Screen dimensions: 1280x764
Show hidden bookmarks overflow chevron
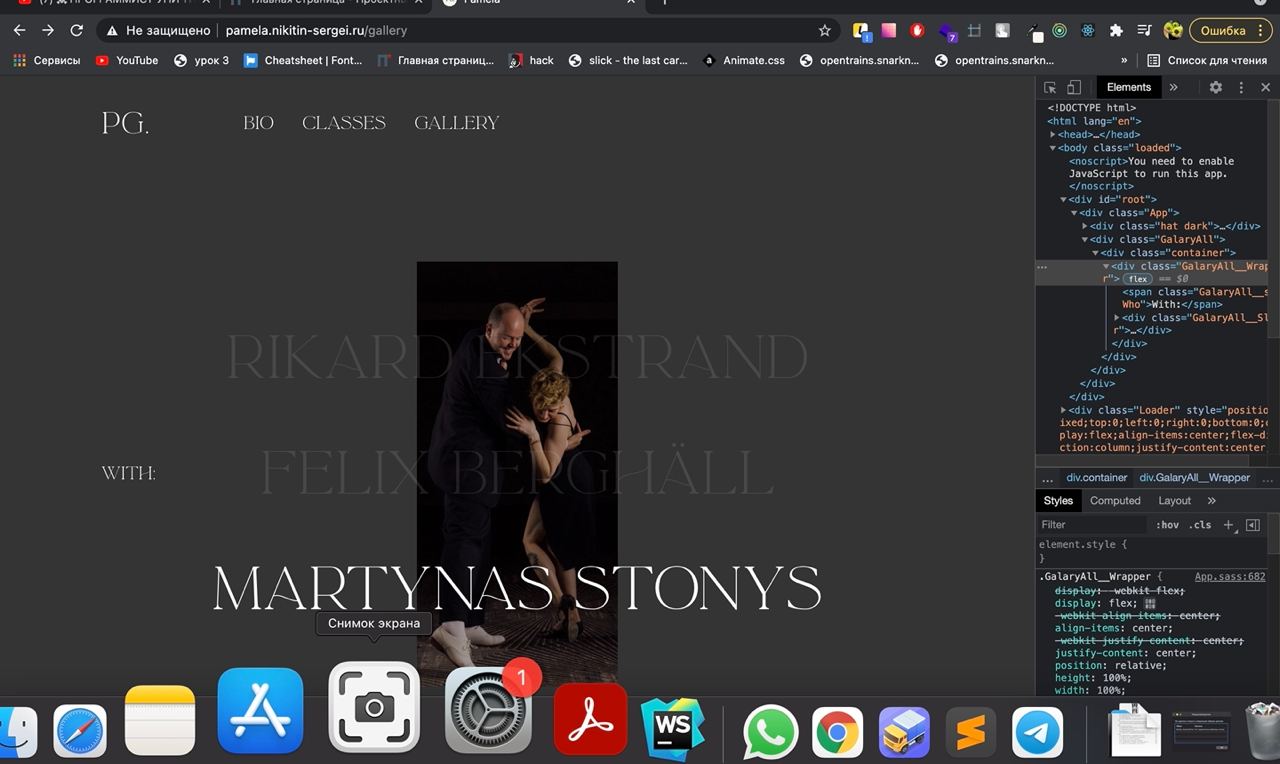(1124, 60)
